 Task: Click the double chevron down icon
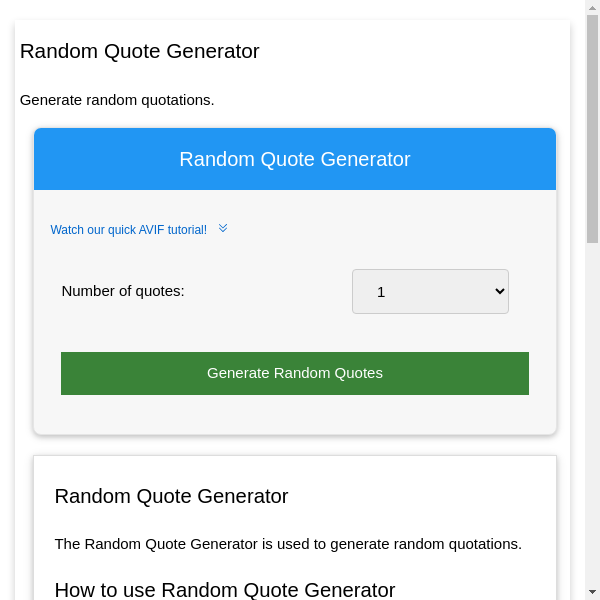(223, 228)
